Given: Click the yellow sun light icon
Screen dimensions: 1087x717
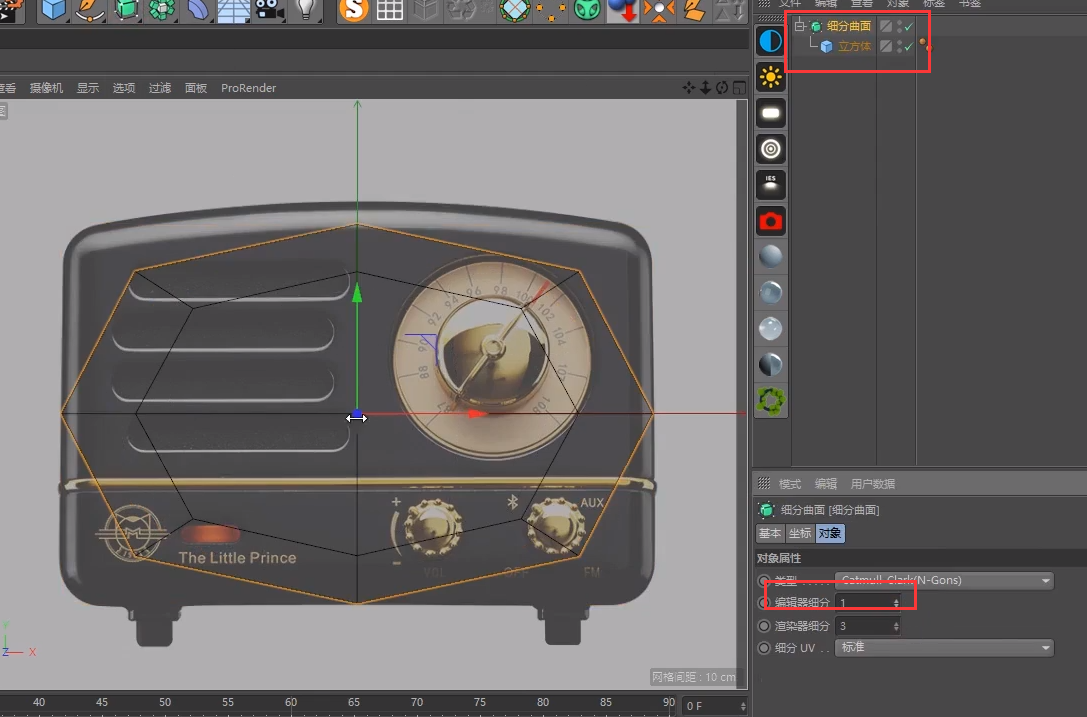Looking at the screenshot, I should (x=770, y=77).
